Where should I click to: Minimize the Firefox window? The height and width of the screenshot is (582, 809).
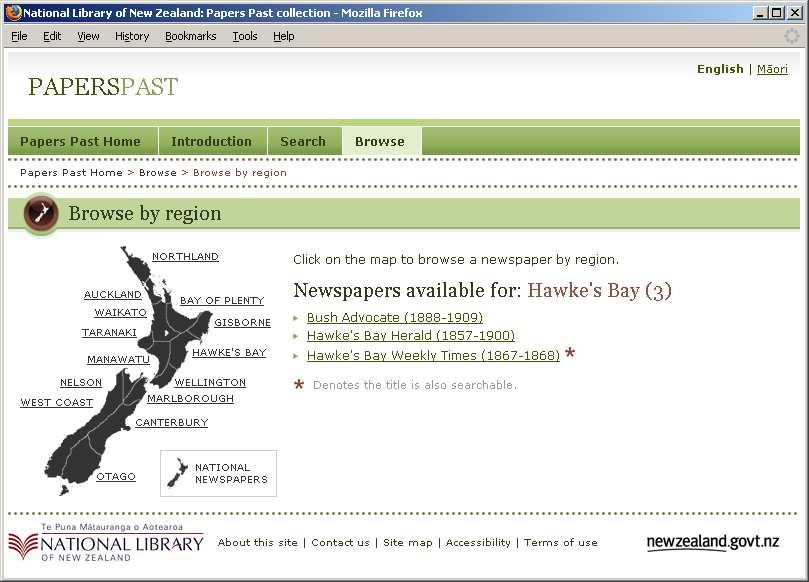[x=759, y=13]
